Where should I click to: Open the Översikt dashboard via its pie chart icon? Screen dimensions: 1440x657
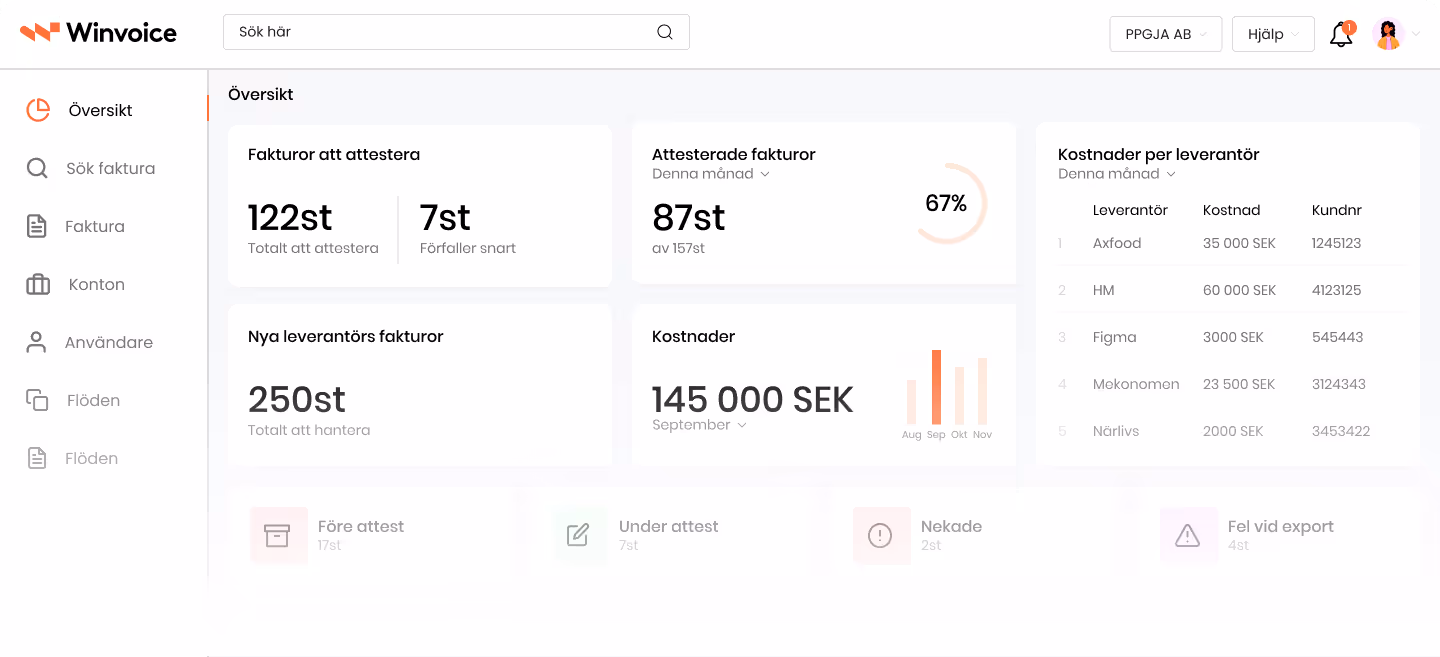tap(37, 110)
